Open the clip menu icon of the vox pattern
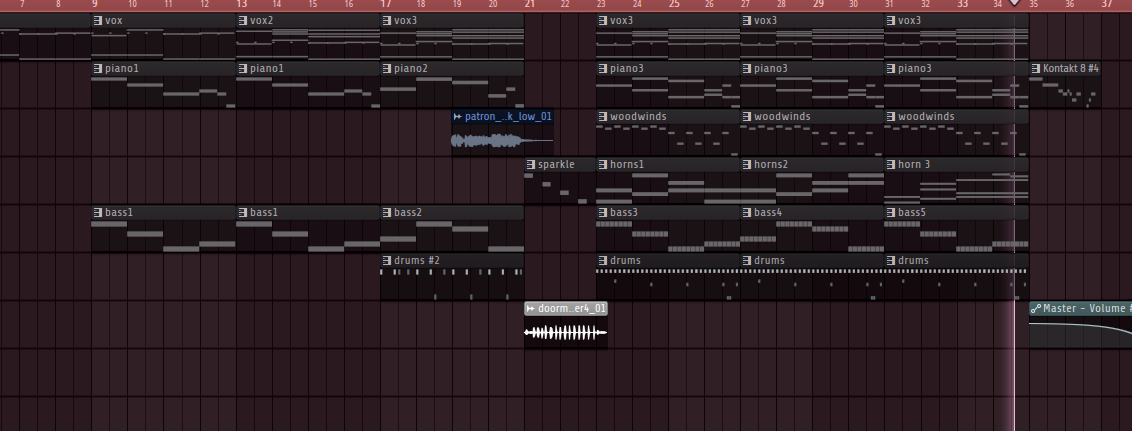The height and width of the screenshot is (431, 1132). pyautogui.click(x=97, y=20)
